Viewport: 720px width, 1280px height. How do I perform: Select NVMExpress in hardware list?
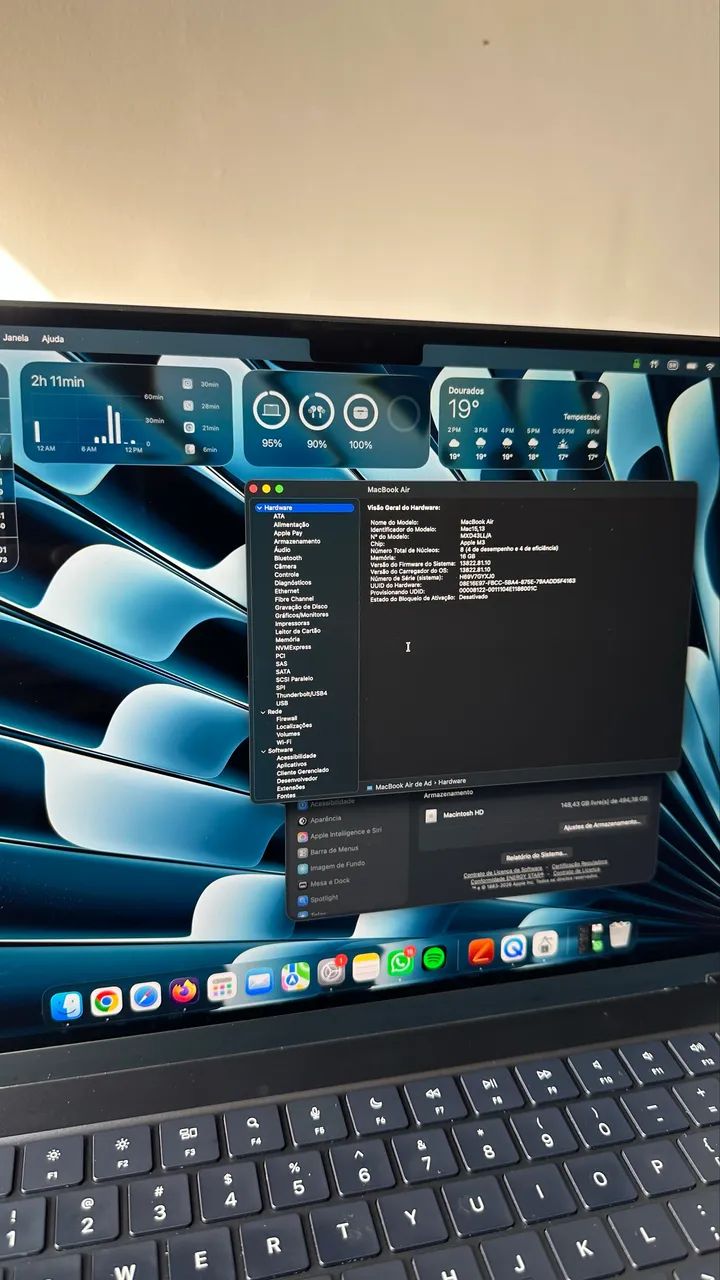[293, 648]
